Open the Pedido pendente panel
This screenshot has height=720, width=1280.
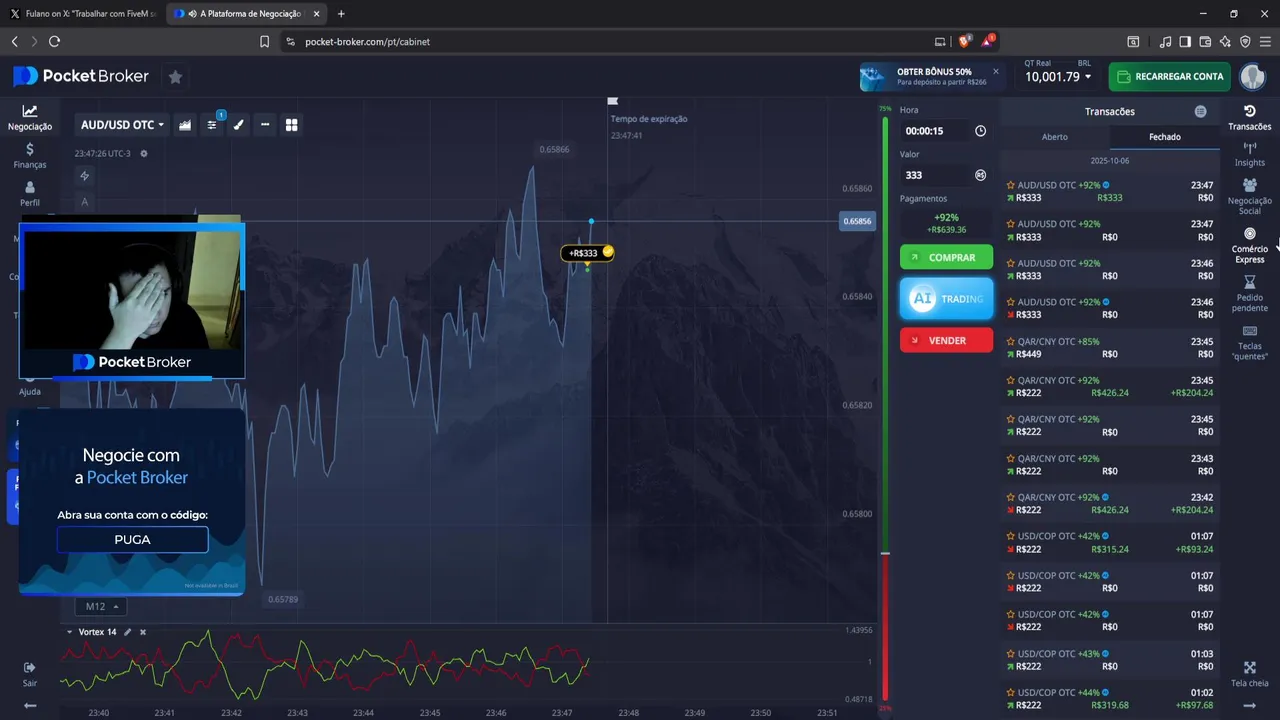(x=1249, y=295)
